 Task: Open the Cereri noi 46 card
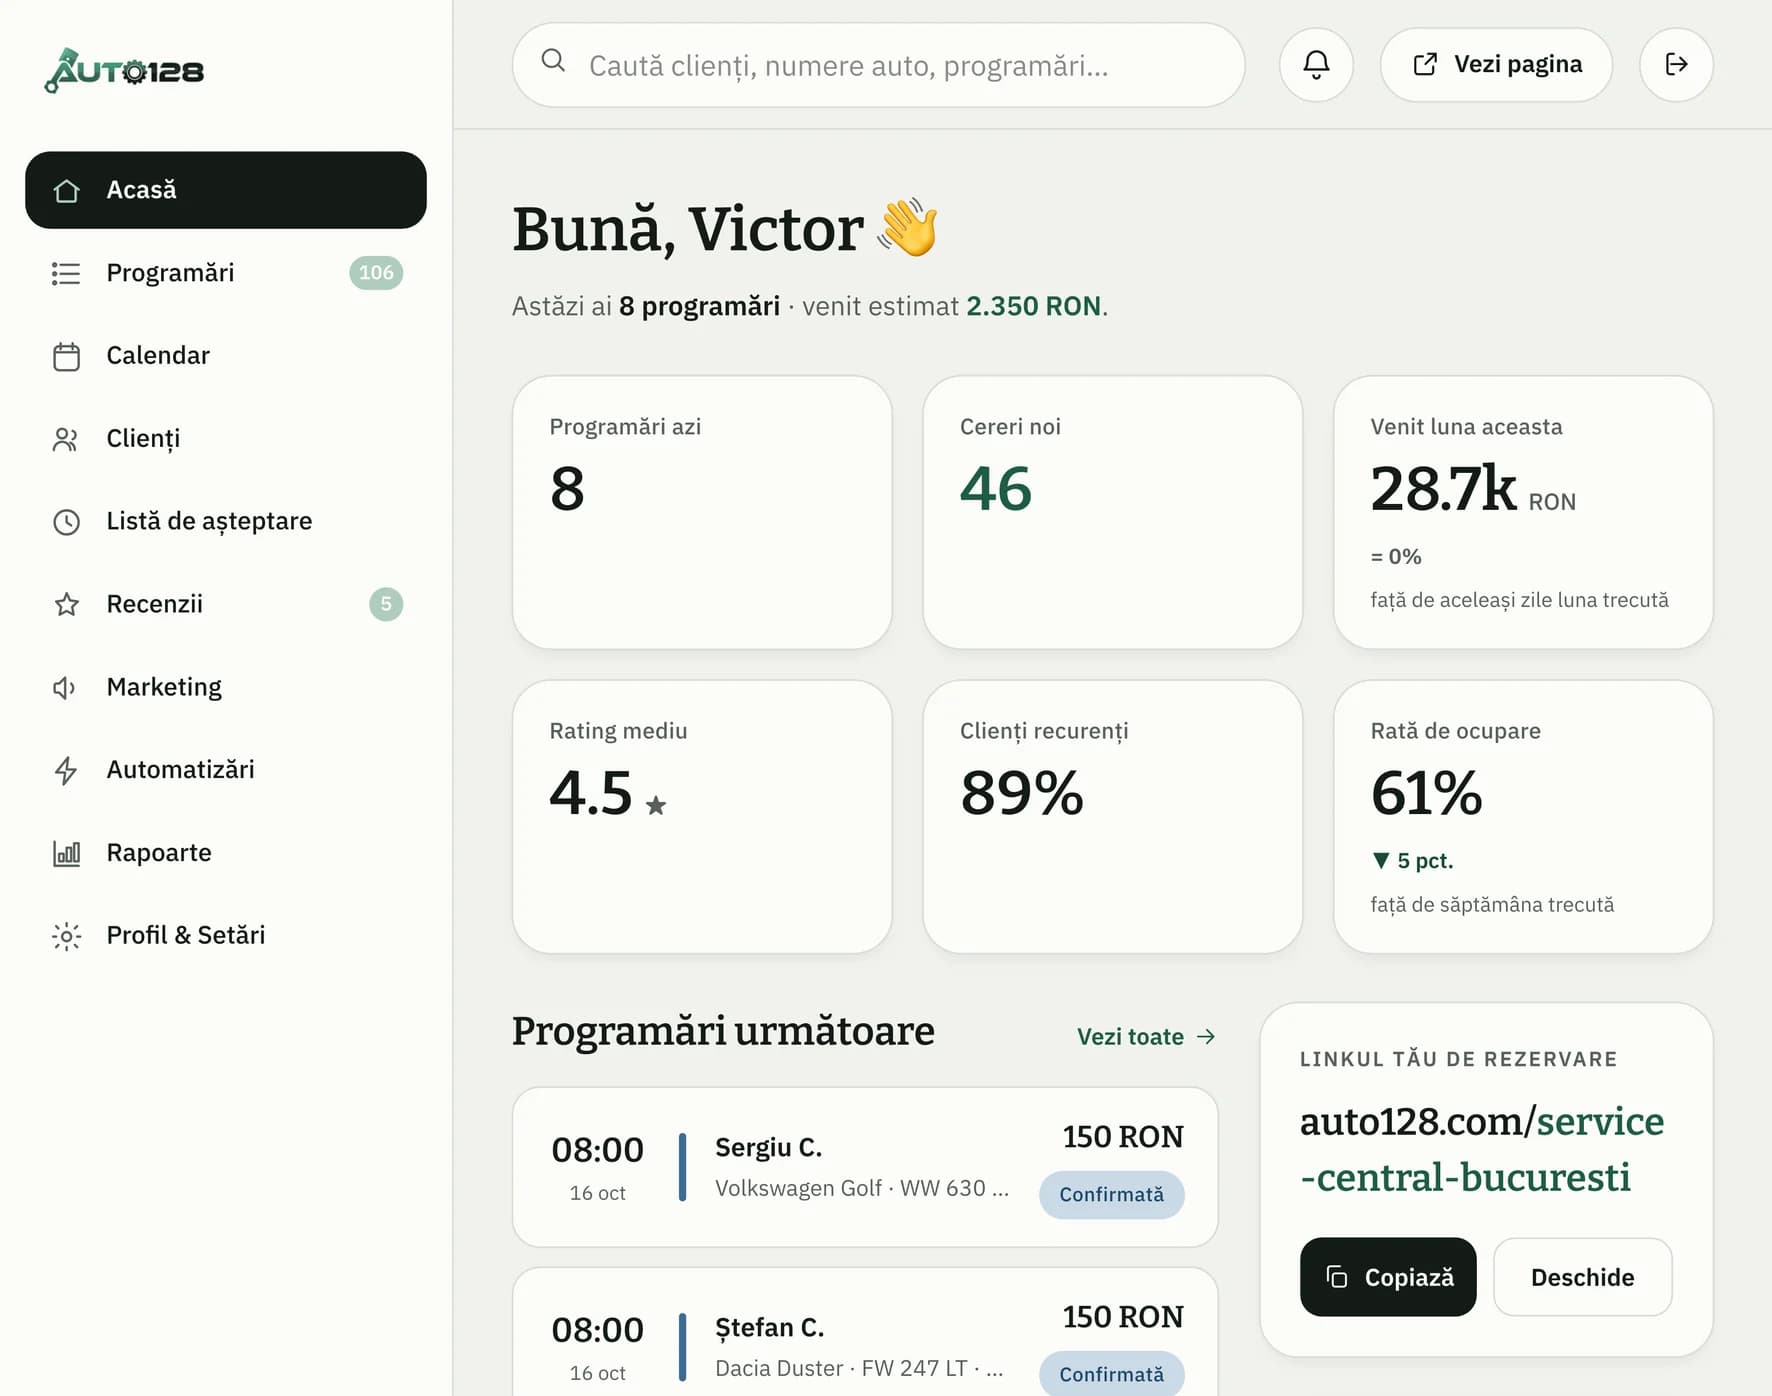tap(1112, 513)
